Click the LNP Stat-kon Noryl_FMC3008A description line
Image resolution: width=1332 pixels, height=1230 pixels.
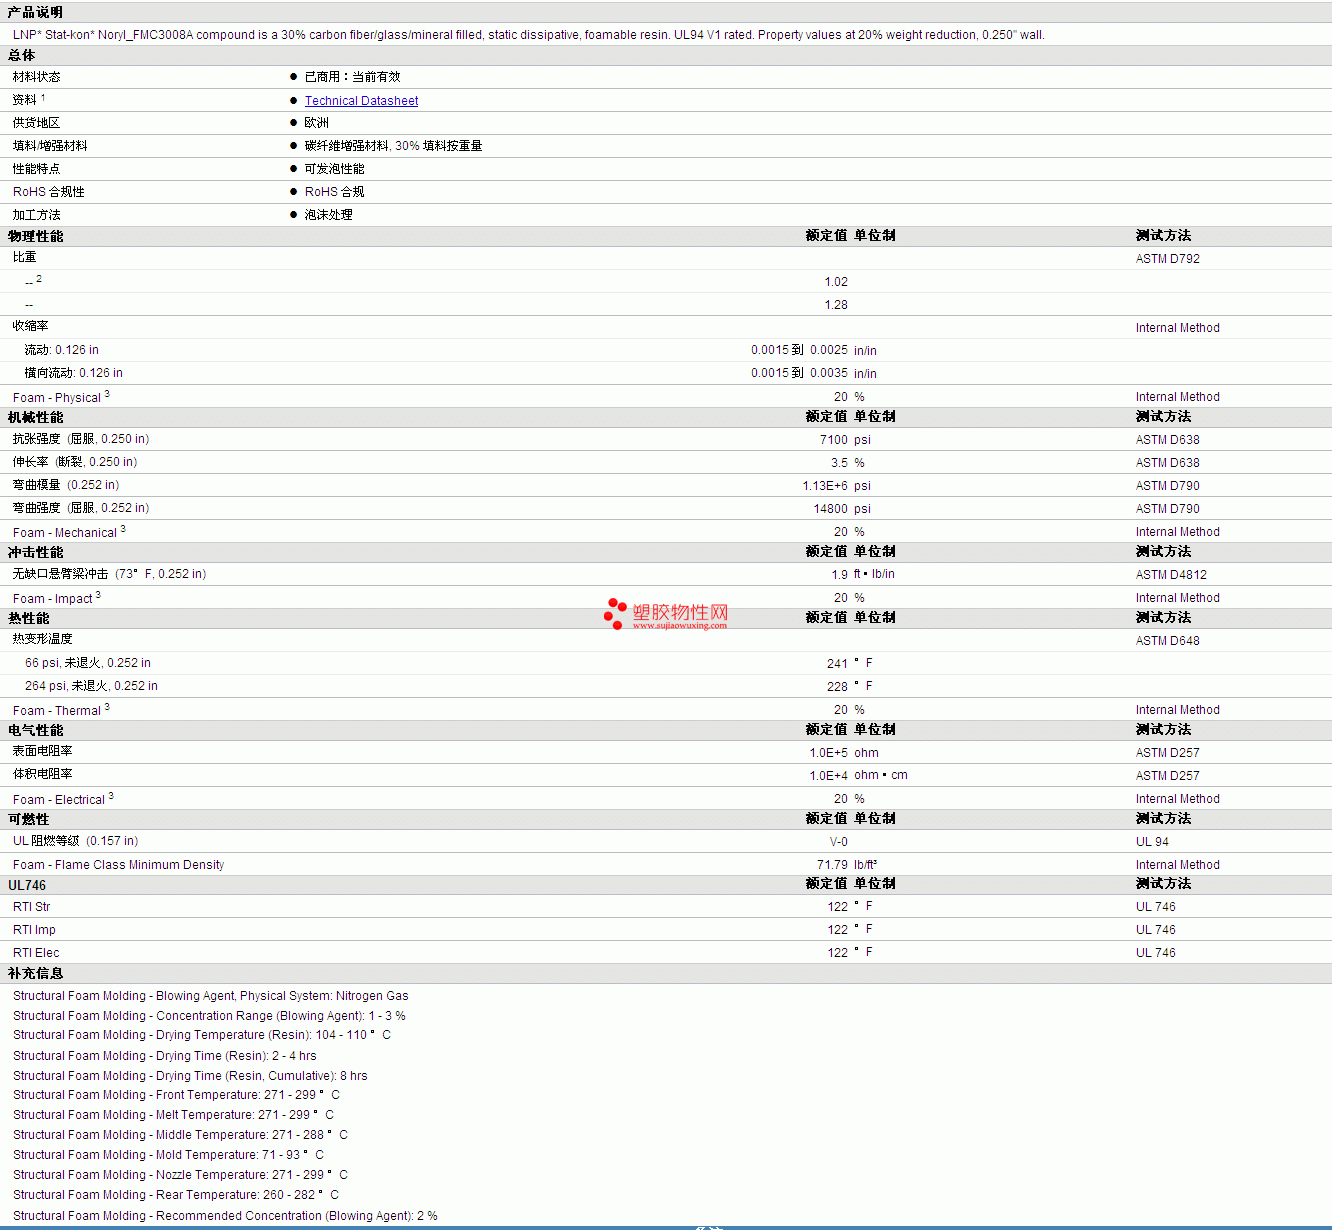pyautogui.click(x=528, y=35)
